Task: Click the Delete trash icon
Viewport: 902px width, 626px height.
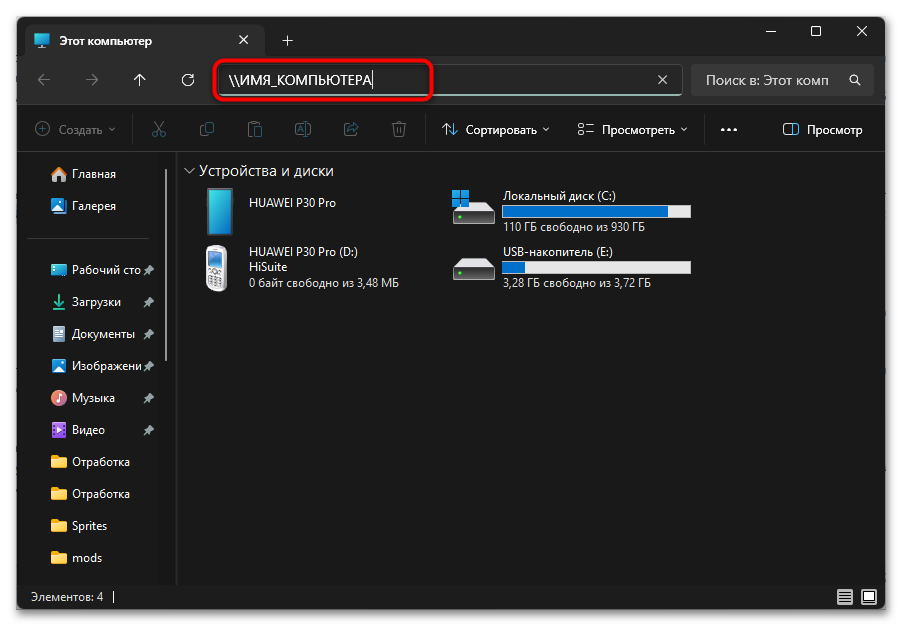Action: 399,129
